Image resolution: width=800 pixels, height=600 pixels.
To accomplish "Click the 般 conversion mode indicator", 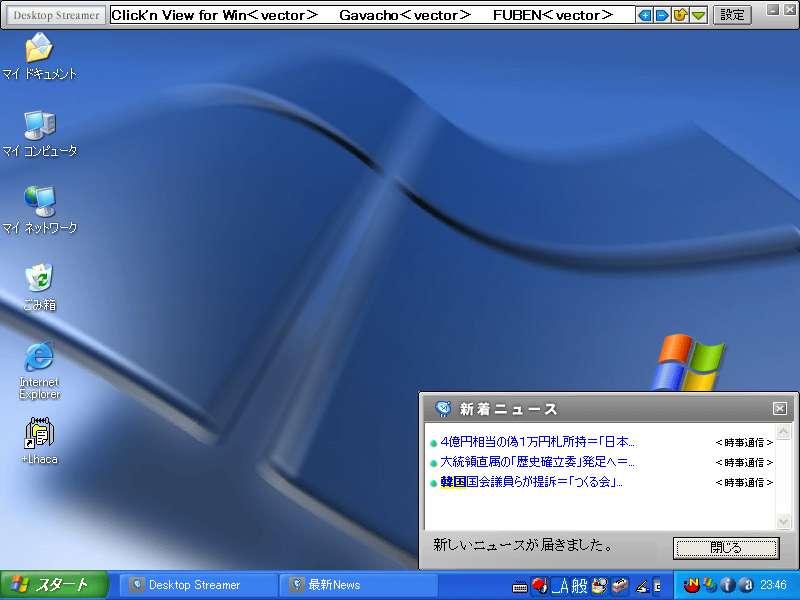I will (579, 586).
